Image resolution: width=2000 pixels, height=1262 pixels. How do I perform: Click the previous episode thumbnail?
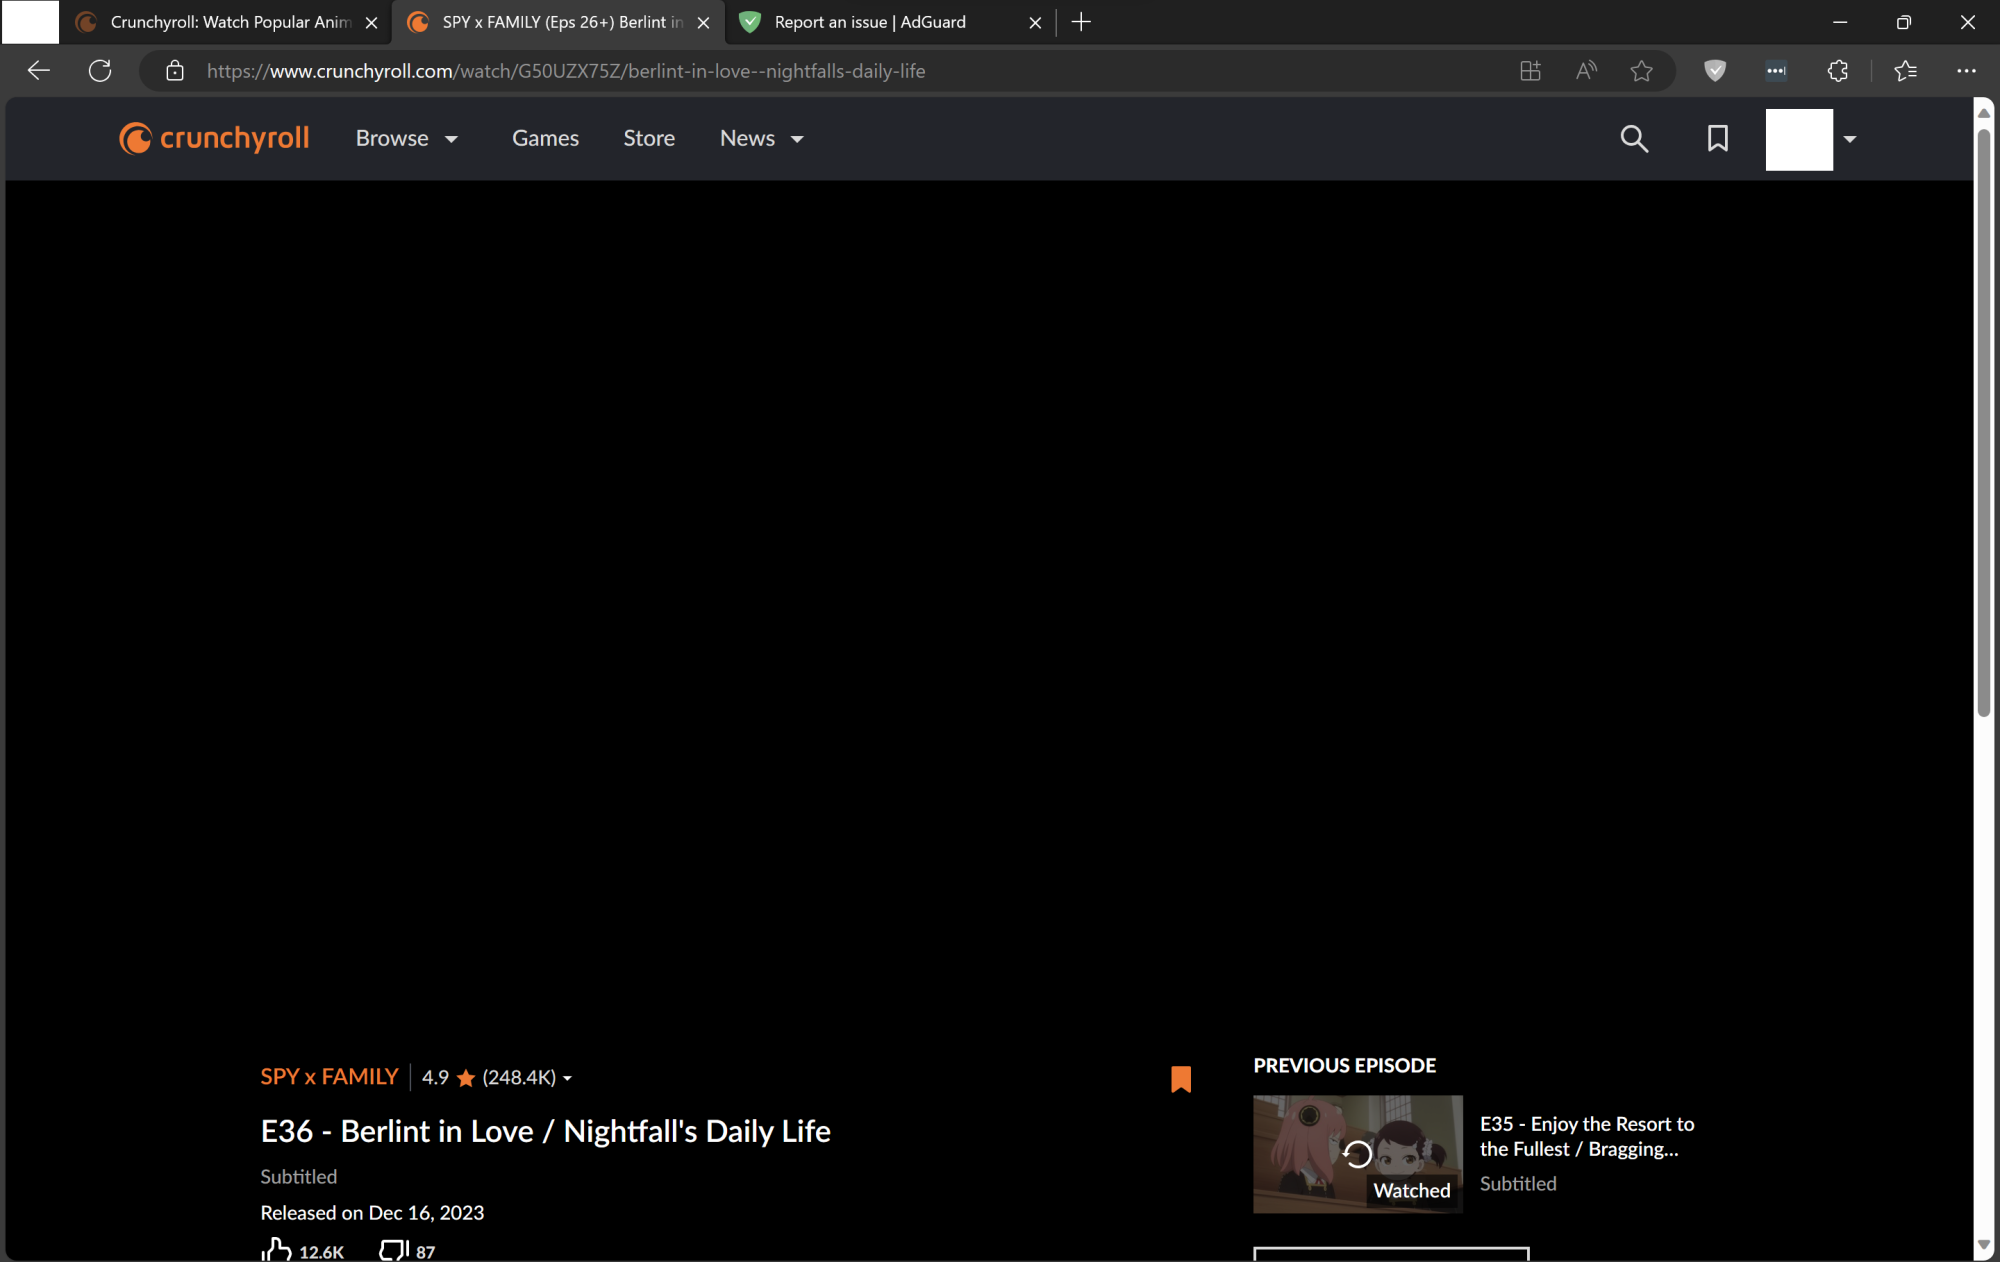coord(1357,1155)
